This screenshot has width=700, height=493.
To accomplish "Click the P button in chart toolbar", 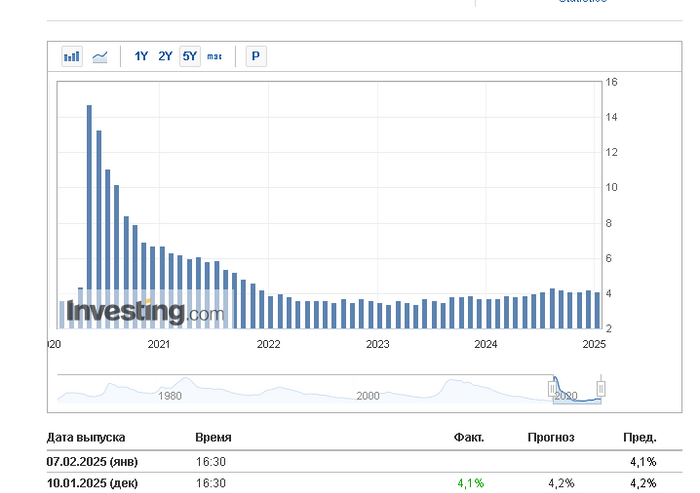I will [256, 56].
